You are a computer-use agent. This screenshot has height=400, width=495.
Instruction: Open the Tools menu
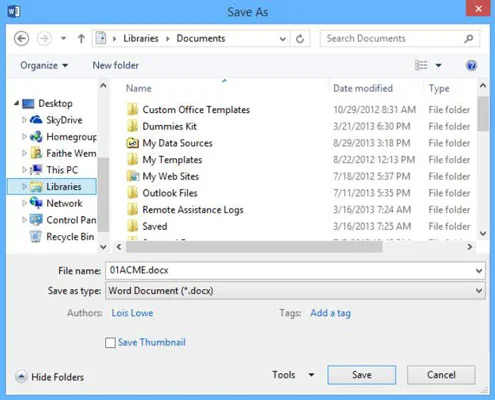pos(293,375)
